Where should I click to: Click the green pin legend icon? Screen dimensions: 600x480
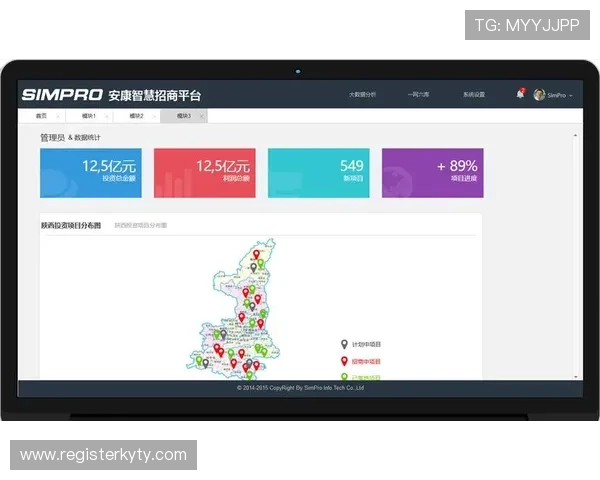click(x=344, y=377)
